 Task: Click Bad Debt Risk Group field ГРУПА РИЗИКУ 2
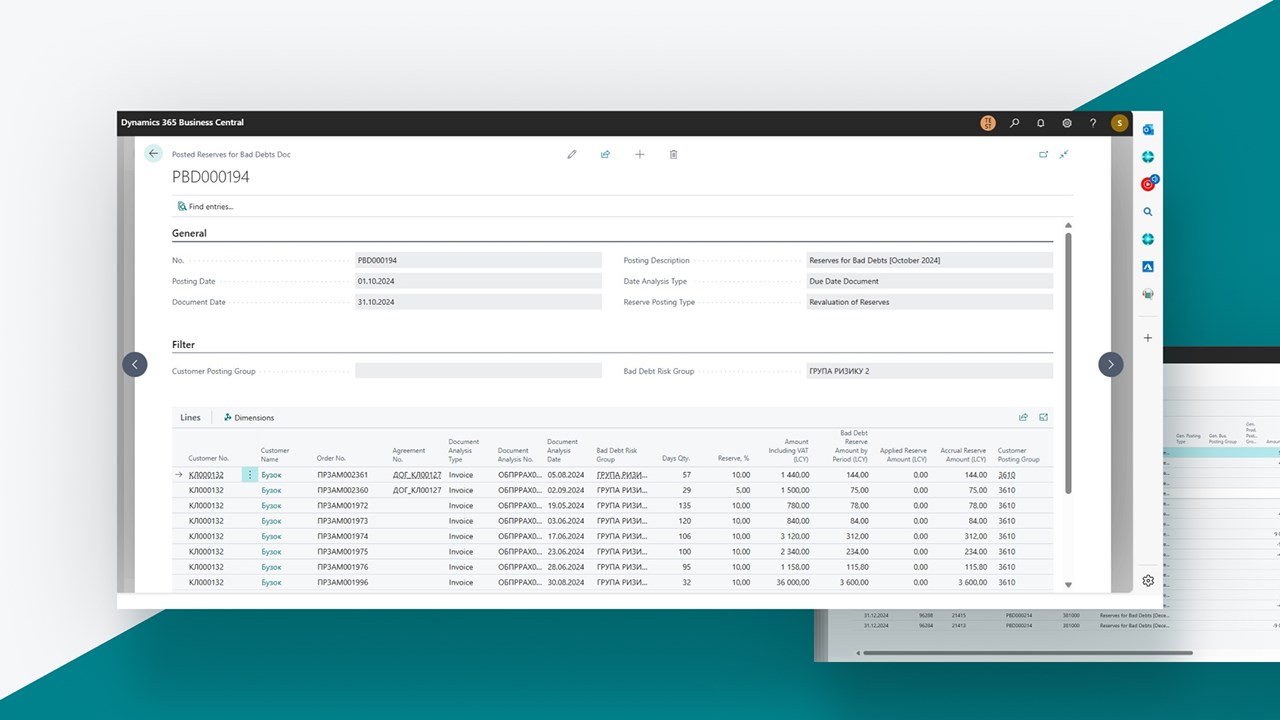[x=930, y=371]
